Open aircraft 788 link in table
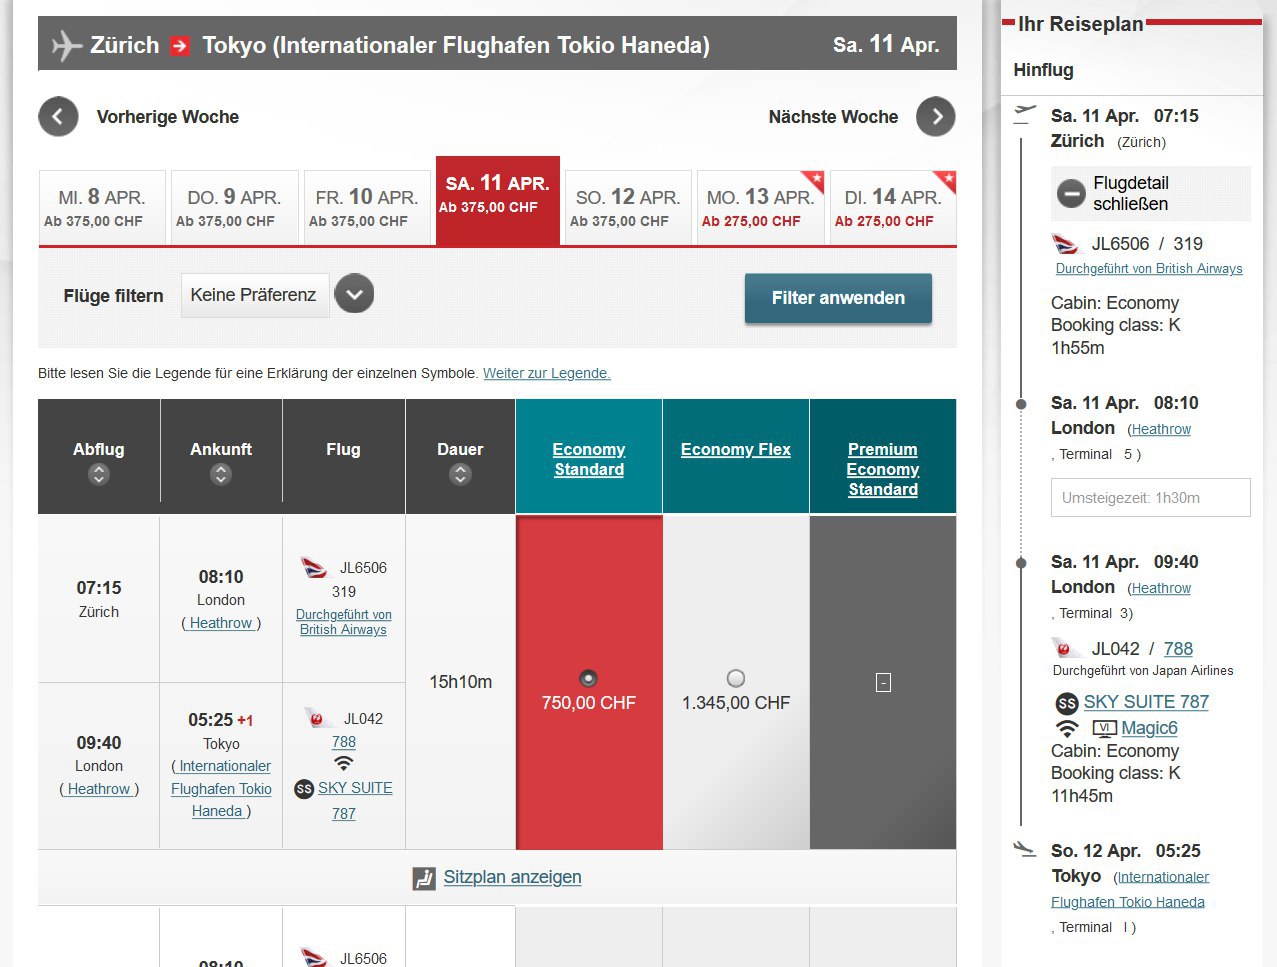The height and width of the screenshot is (967, 1277). pyautogui.click(x=344, y=742)
